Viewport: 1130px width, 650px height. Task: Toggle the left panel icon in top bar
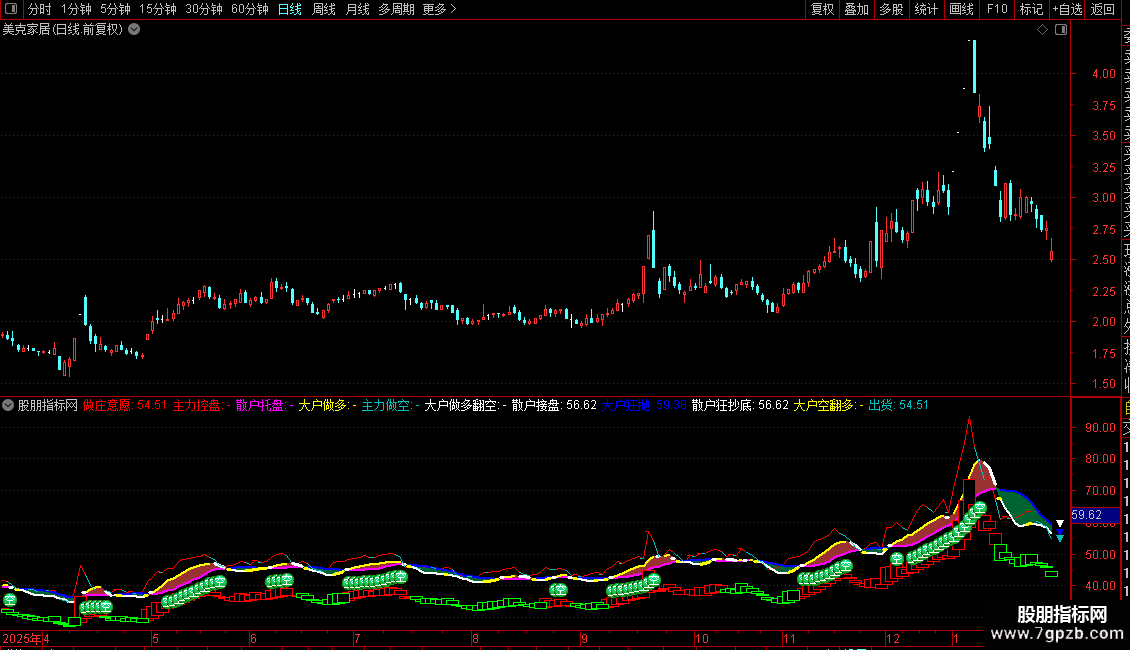point(12,9)
